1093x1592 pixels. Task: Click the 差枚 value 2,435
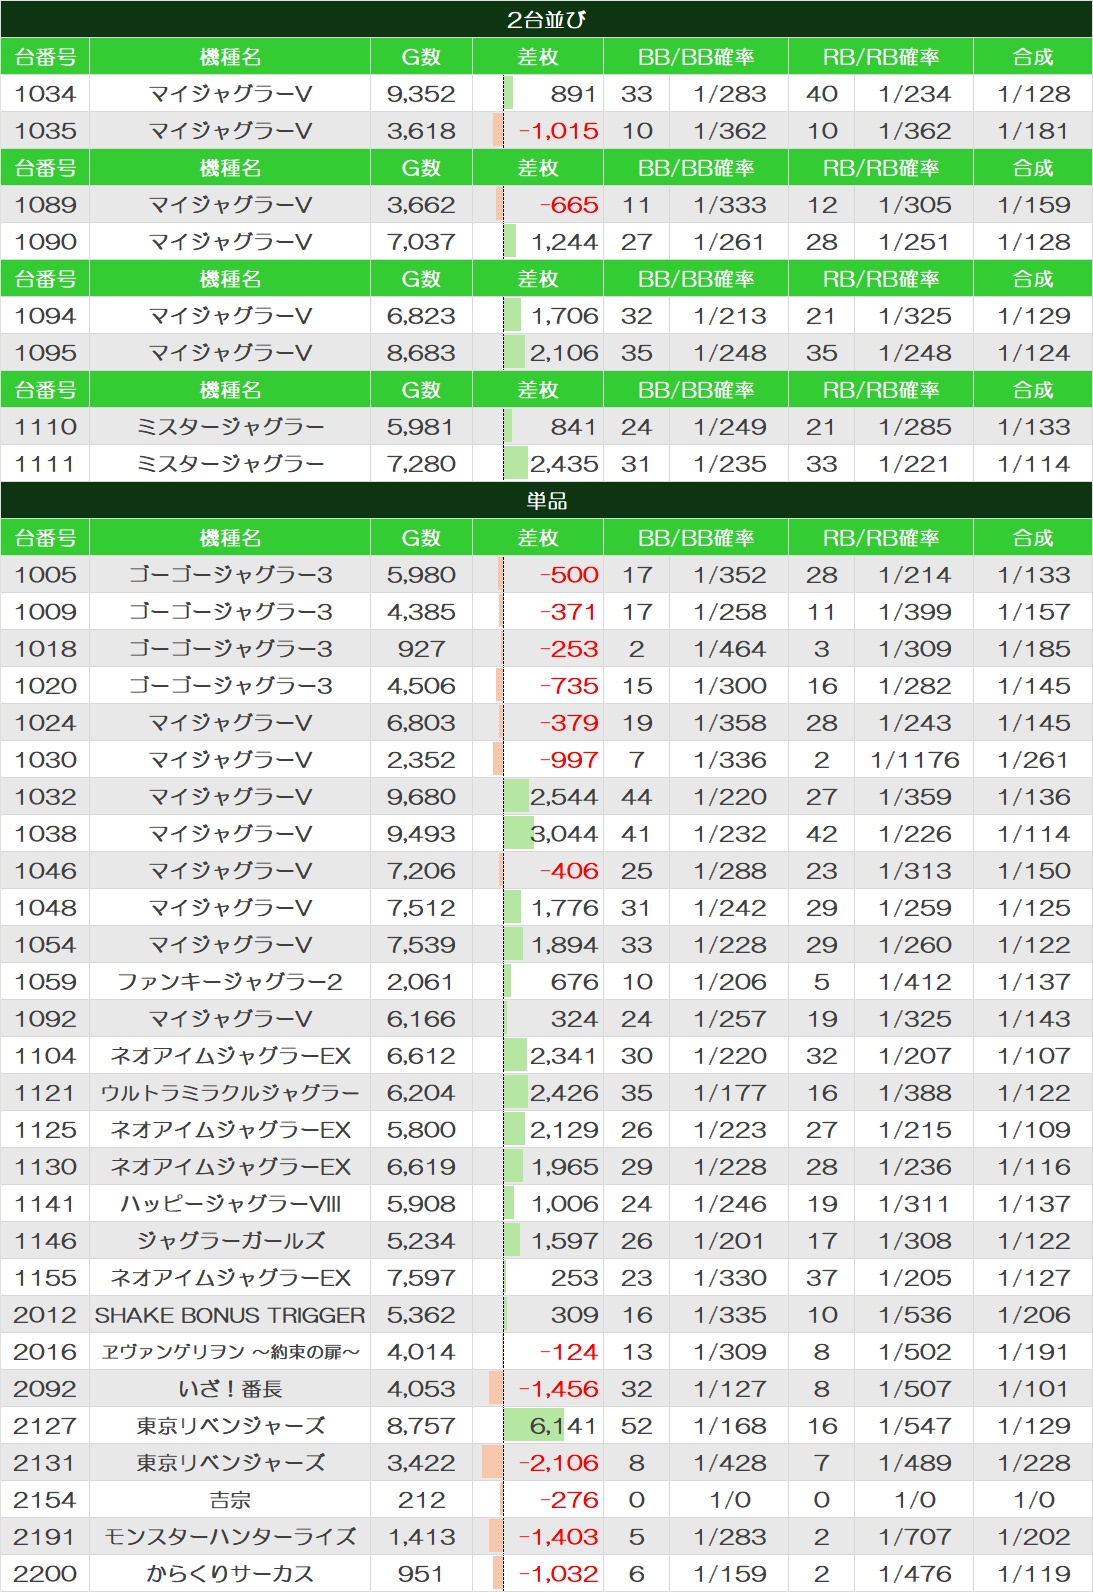point(565,464)
